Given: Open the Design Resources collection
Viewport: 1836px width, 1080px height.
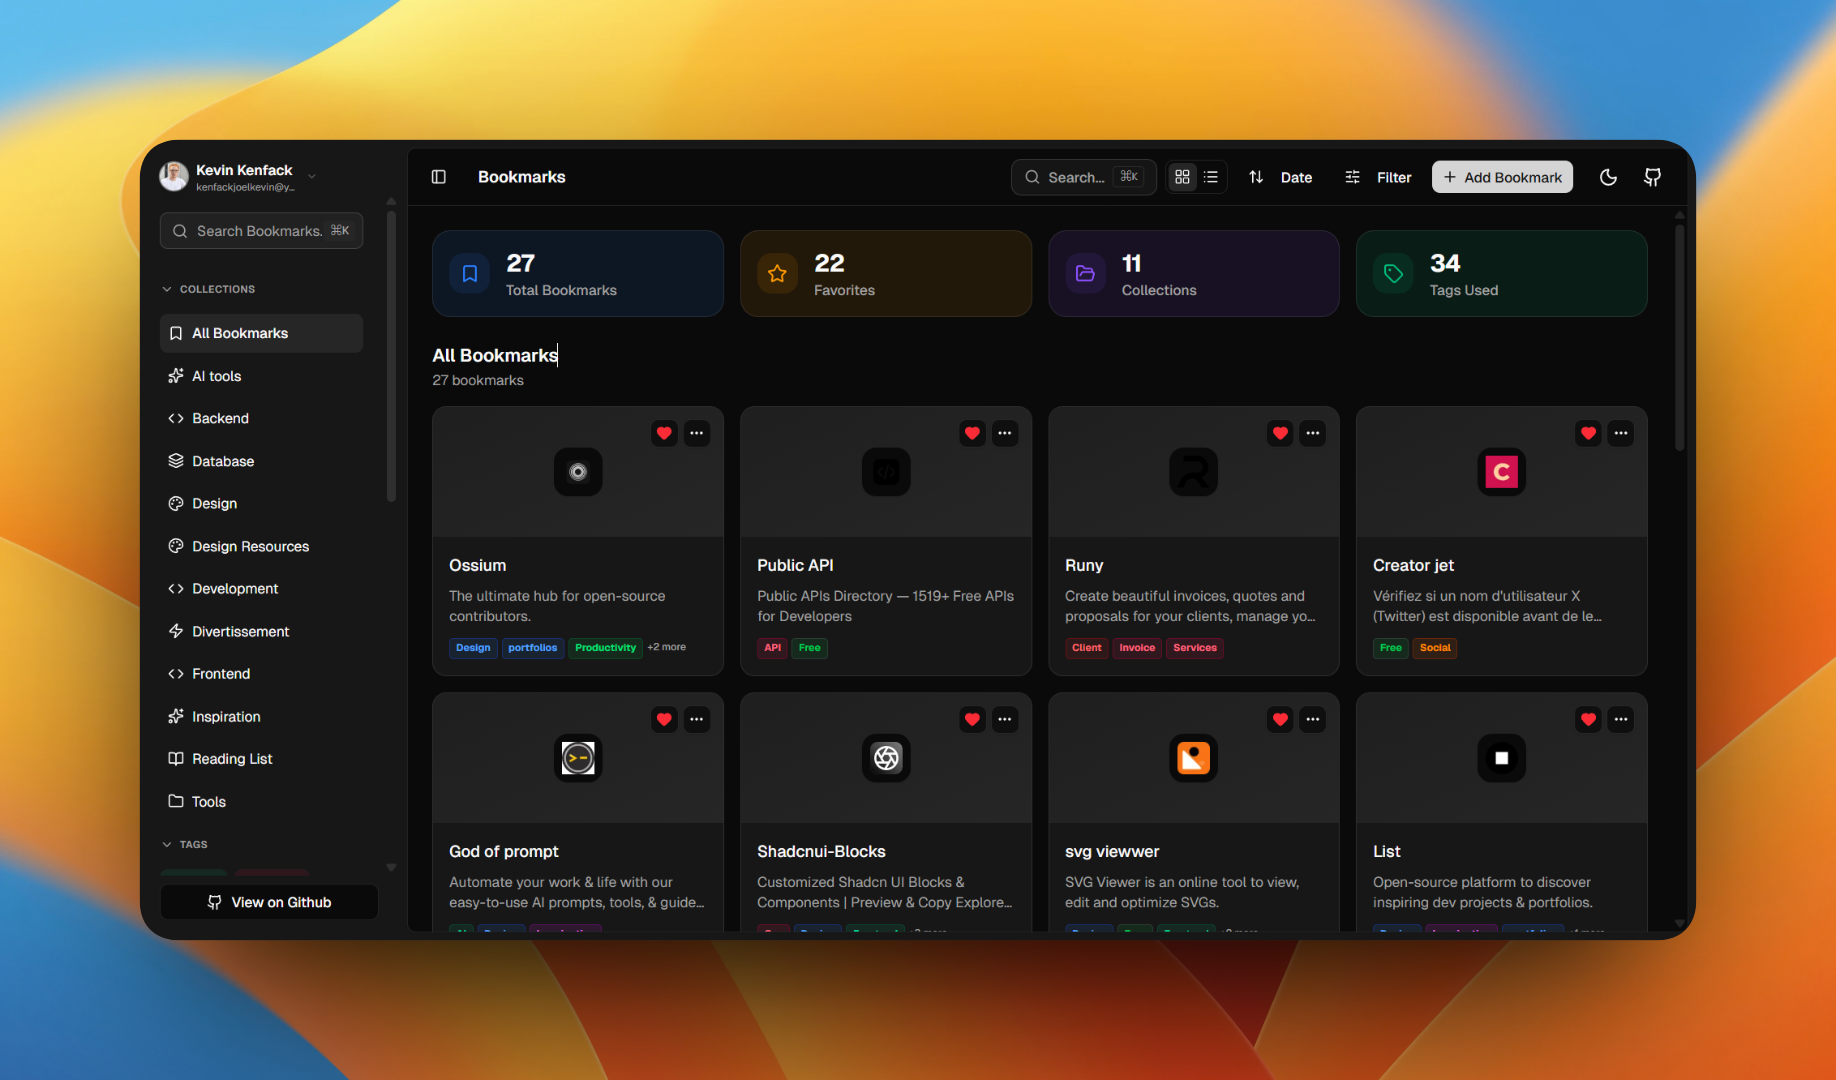Looking at the screenshot, I should (261, 546).
